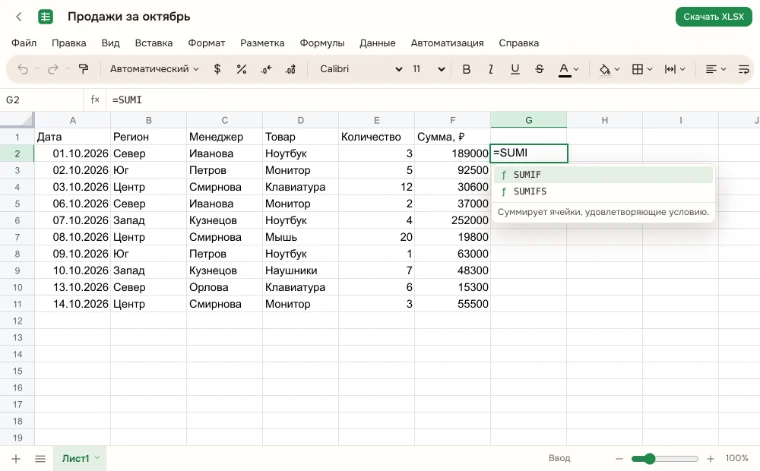Image resolution: width=760 pixels, height=471 pixels.
Task: Redo the last undone action
Action: pyautogui.click(x=52, y=69)
